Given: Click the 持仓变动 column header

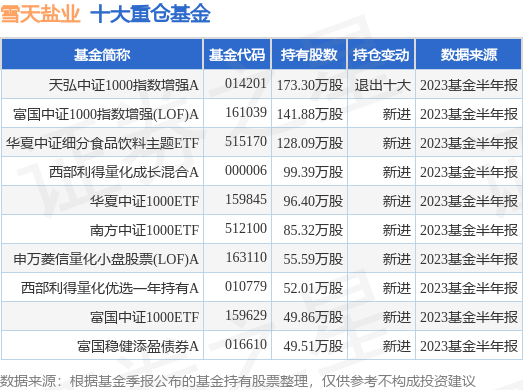Looking at the screenshot, I should pyautogui.click(x=381, y=54).
